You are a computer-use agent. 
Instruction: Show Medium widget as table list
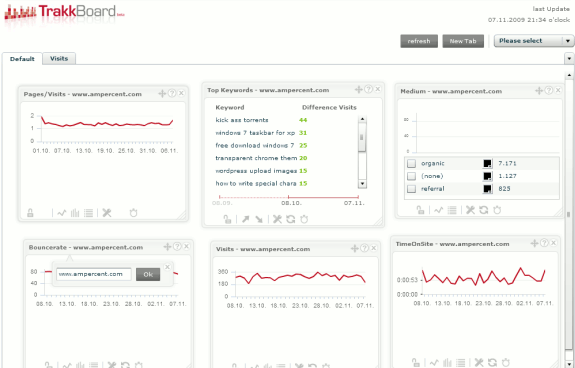pyautogui.click(x=452, y=210)
